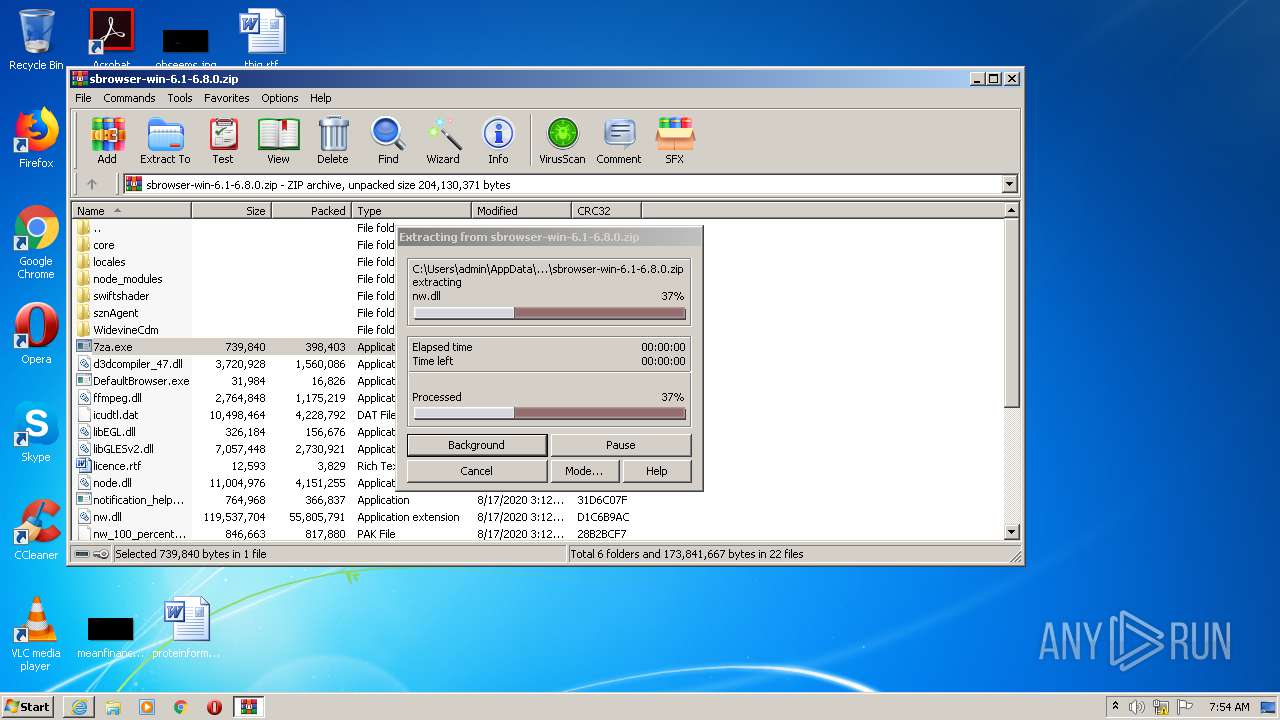Open the archive path dropdown arrow

(x=1009, y=184)
